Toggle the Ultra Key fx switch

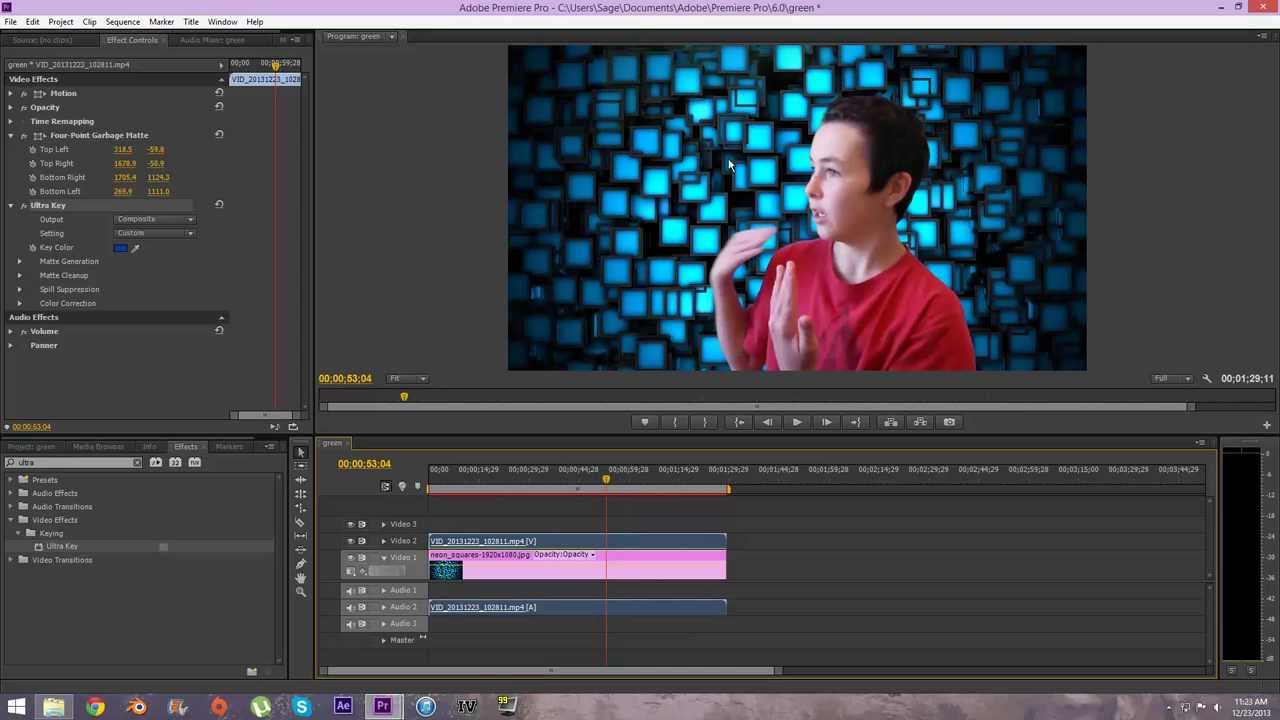[24, 205]
